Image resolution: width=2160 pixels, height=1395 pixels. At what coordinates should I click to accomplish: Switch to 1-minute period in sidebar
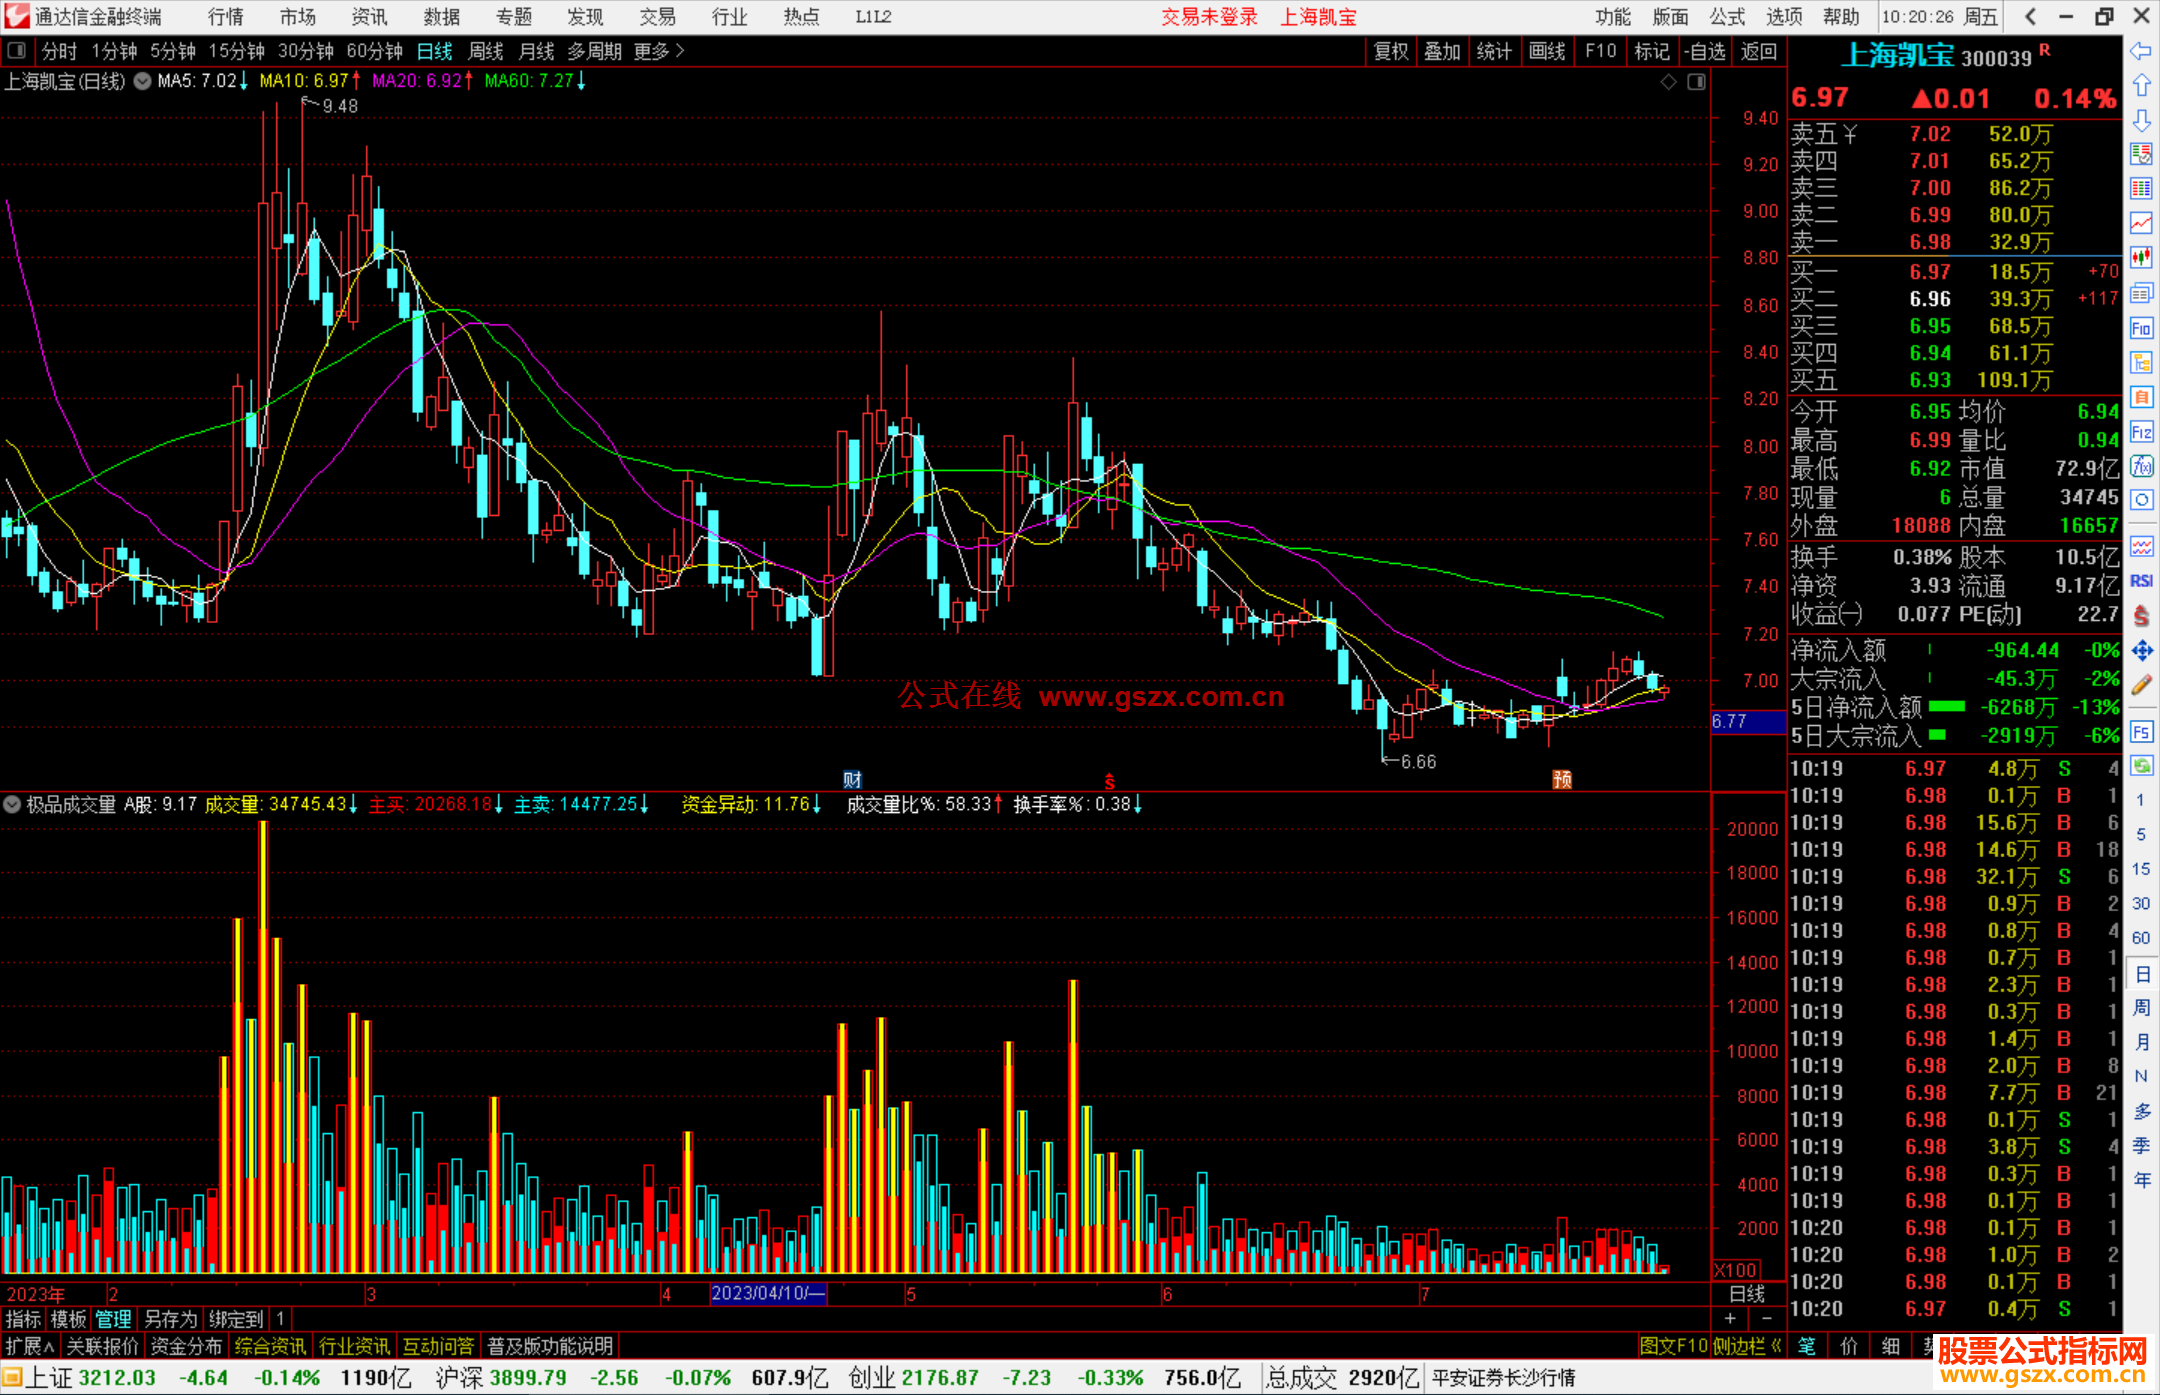coord(2140,800)
